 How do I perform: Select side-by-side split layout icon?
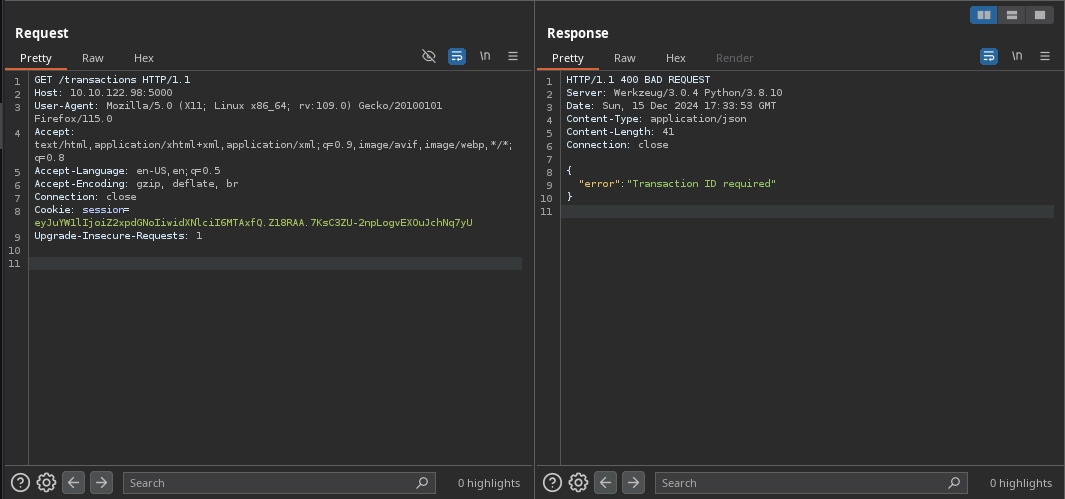(x=984, y=15)
